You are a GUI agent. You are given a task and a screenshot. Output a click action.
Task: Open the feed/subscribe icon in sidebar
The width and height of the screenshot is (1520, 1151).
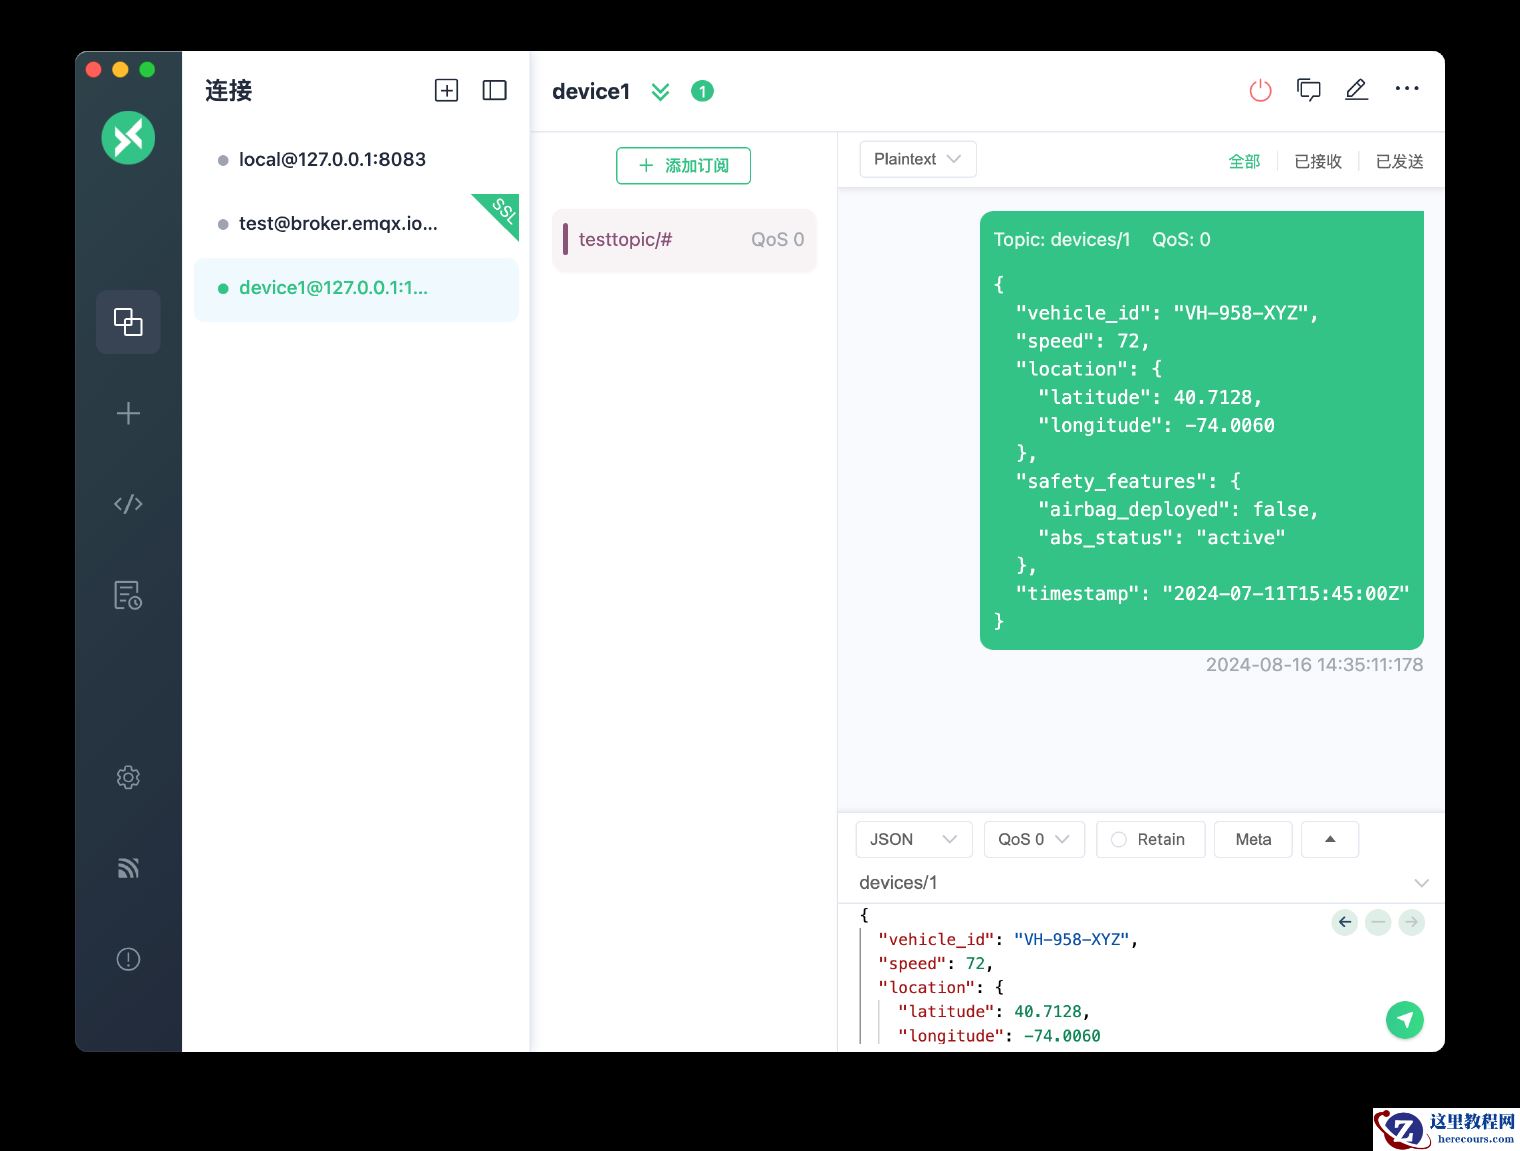[x=128, y=868]
